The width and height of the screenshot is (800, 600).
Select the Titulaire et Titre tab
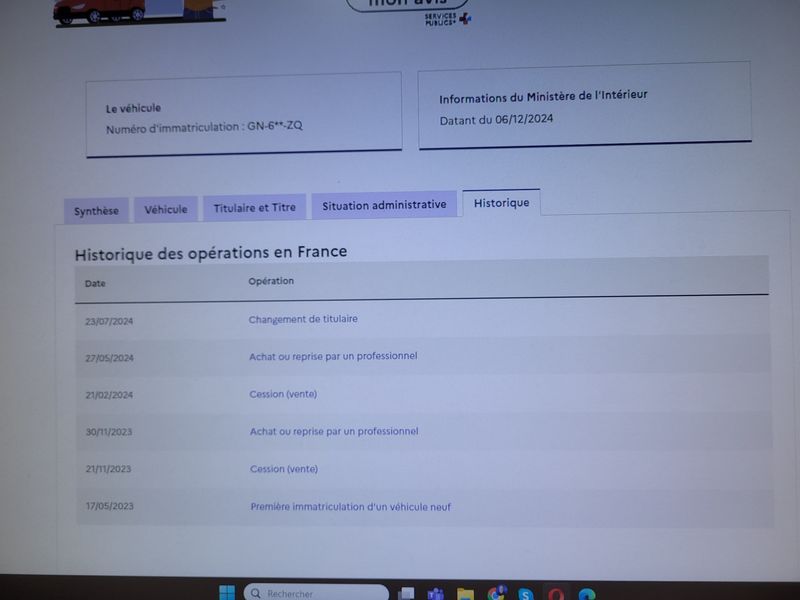click(x=255, y=208)
